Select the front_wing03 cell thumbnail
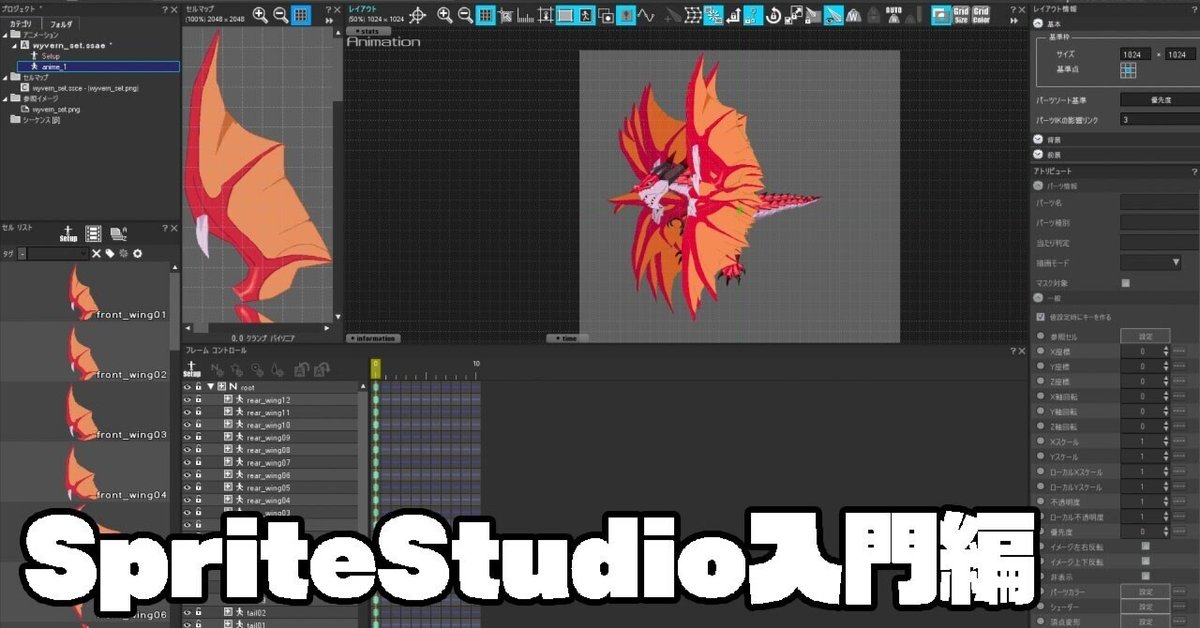 pos(86,414)
